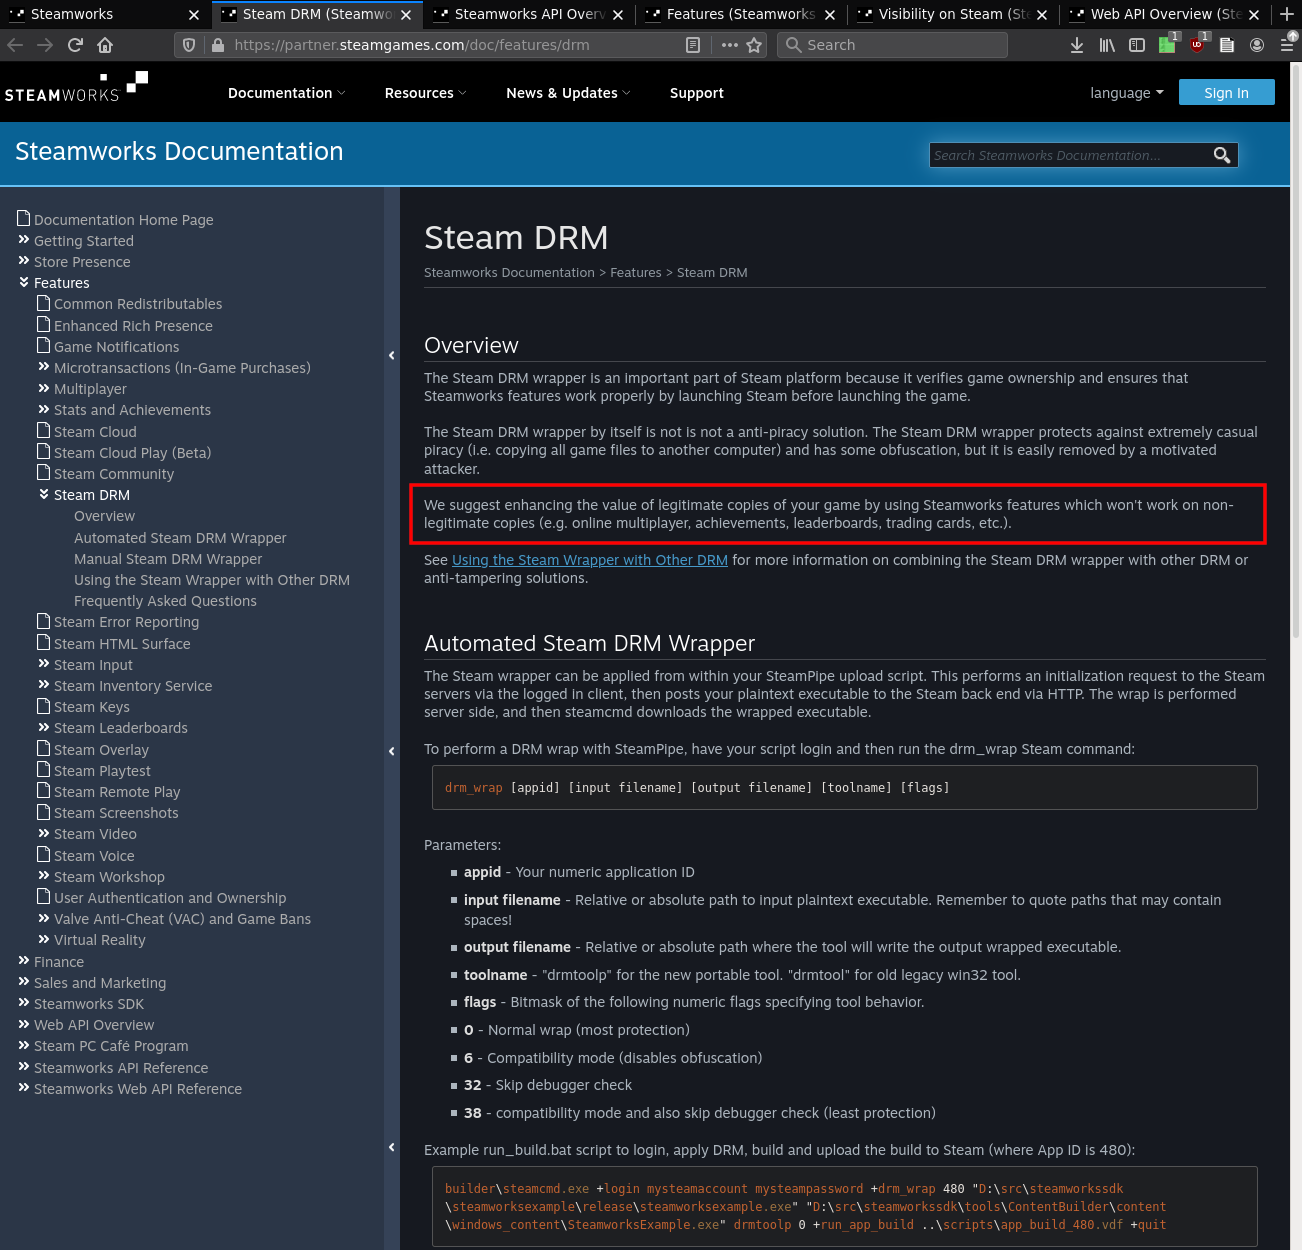Open Documentation Home Page link
1302x1250 pixels.
coord(124,220)
